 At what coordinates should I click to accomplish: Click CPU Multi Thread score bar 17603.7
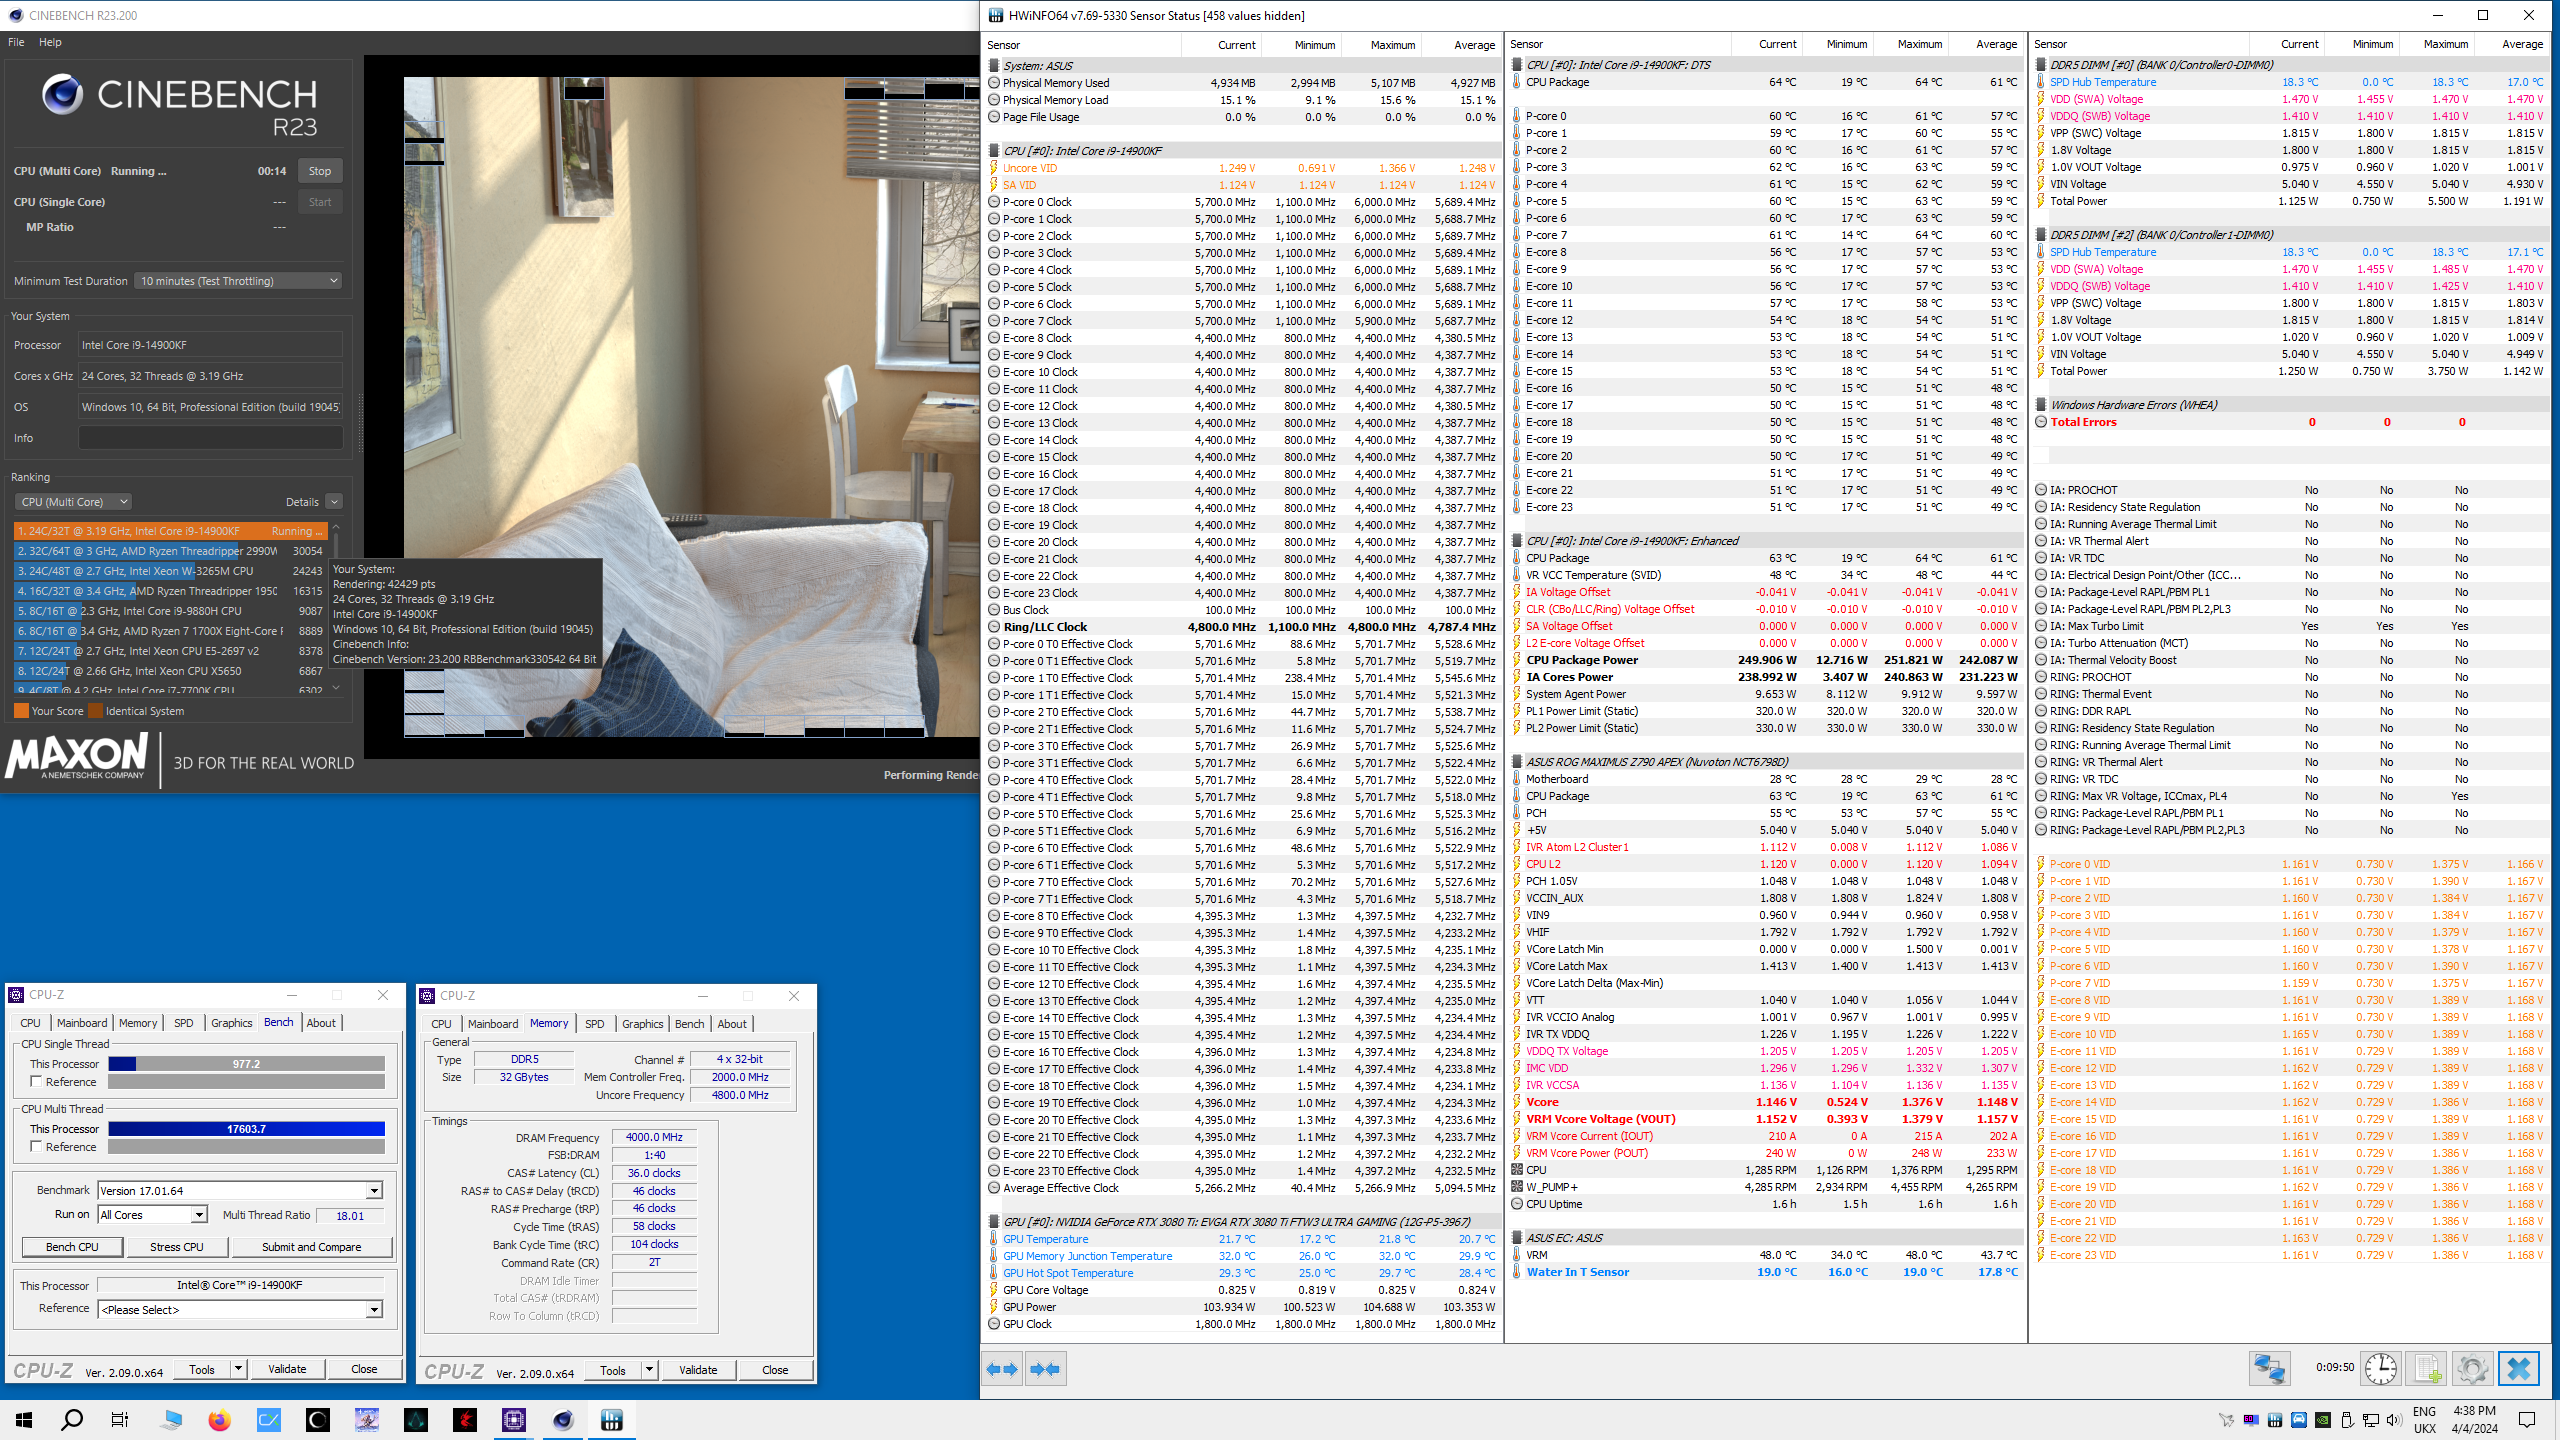246,1129
